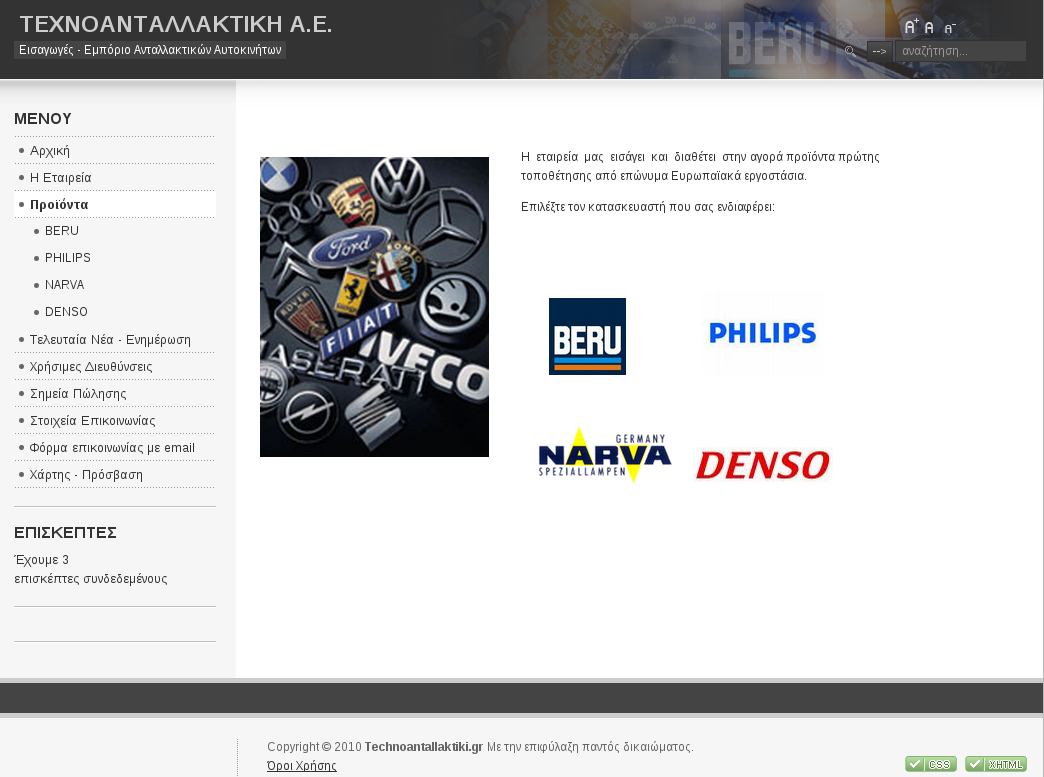Open the NARVA logo product page
Viewport: 1044px width, 777px height.
pyautogui.click(x=605, y=455)
